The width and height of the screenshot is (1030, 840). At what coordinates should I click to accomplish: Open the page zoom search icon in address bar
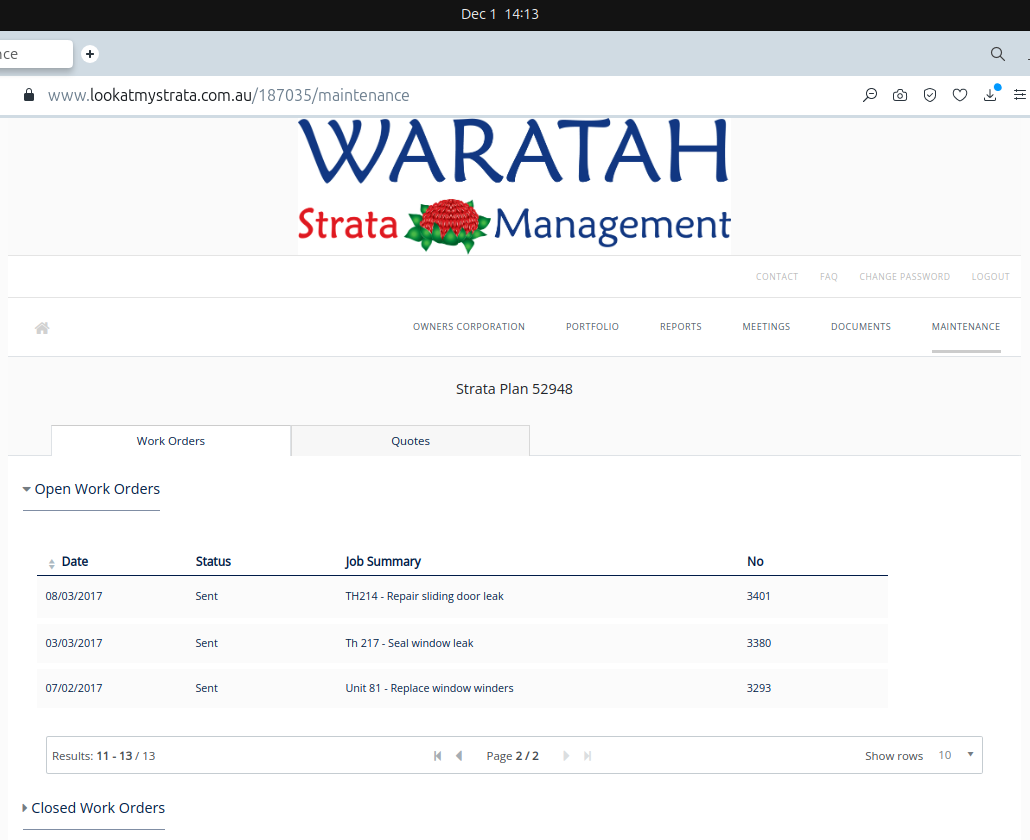coord(870,95)
